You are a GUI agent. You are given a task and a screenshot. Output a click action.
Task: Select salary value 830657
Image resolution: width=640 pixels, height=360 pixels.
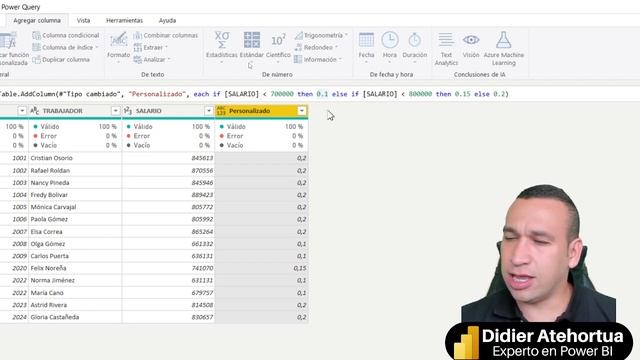168,317
